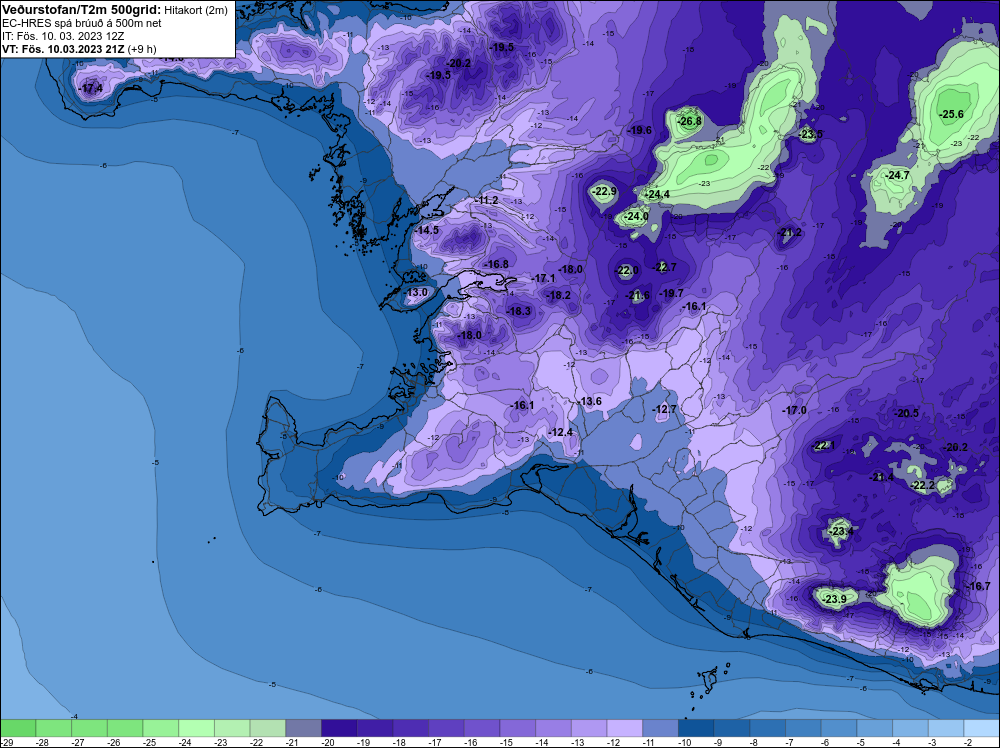Click the -23.4 temperature label
This screenshot has height=748, width=1000.
[840, 531]
